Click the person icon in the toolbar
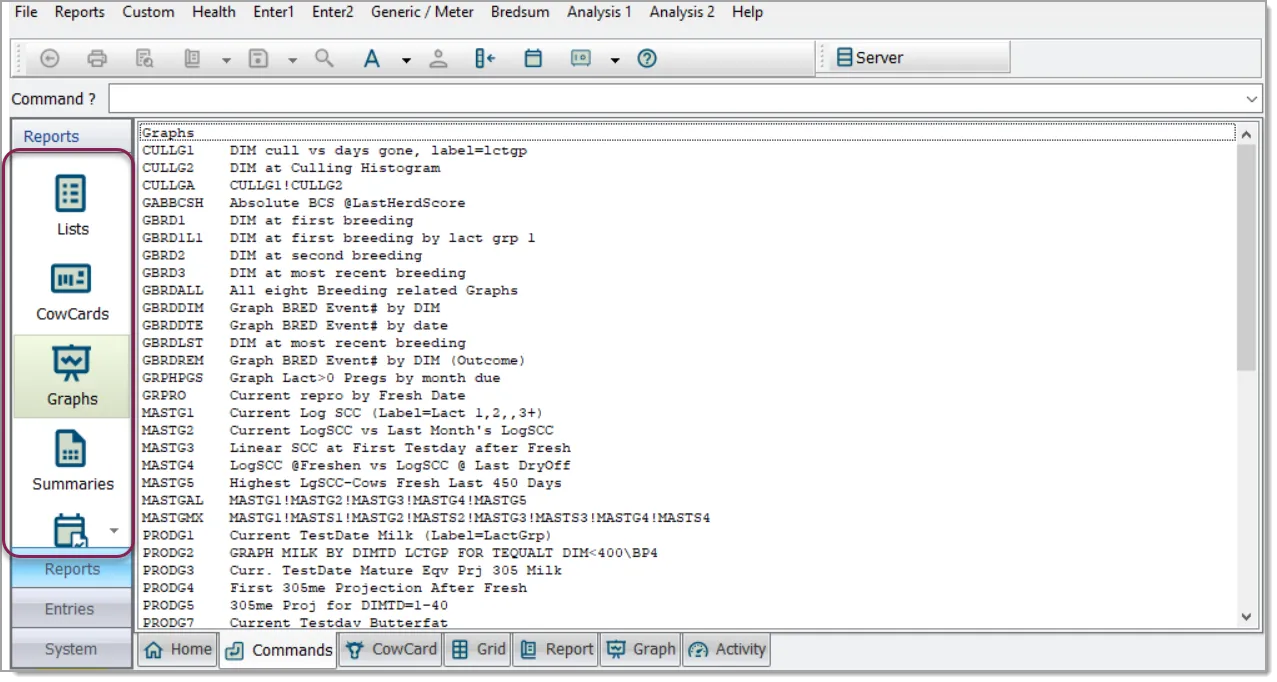Image resolution: width=1277 pixels, height=682 pixels. [438, 59]
